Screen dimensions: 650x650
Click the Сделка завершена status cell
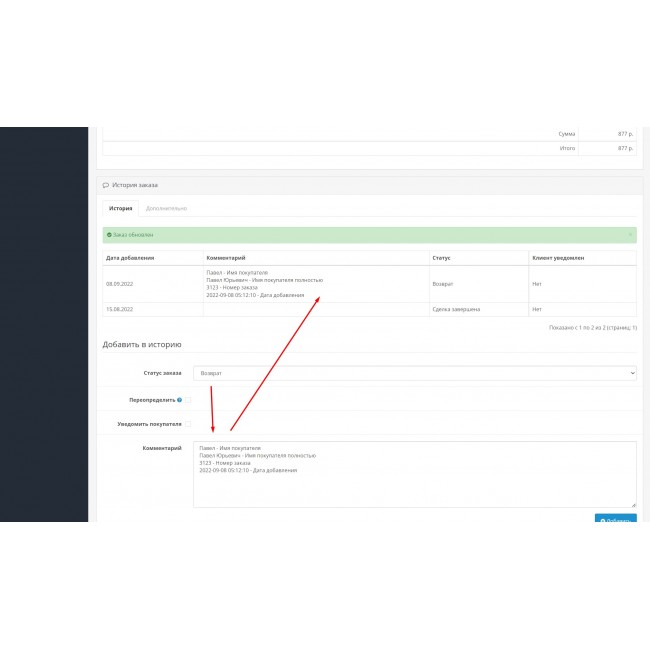tap(456, 309)
